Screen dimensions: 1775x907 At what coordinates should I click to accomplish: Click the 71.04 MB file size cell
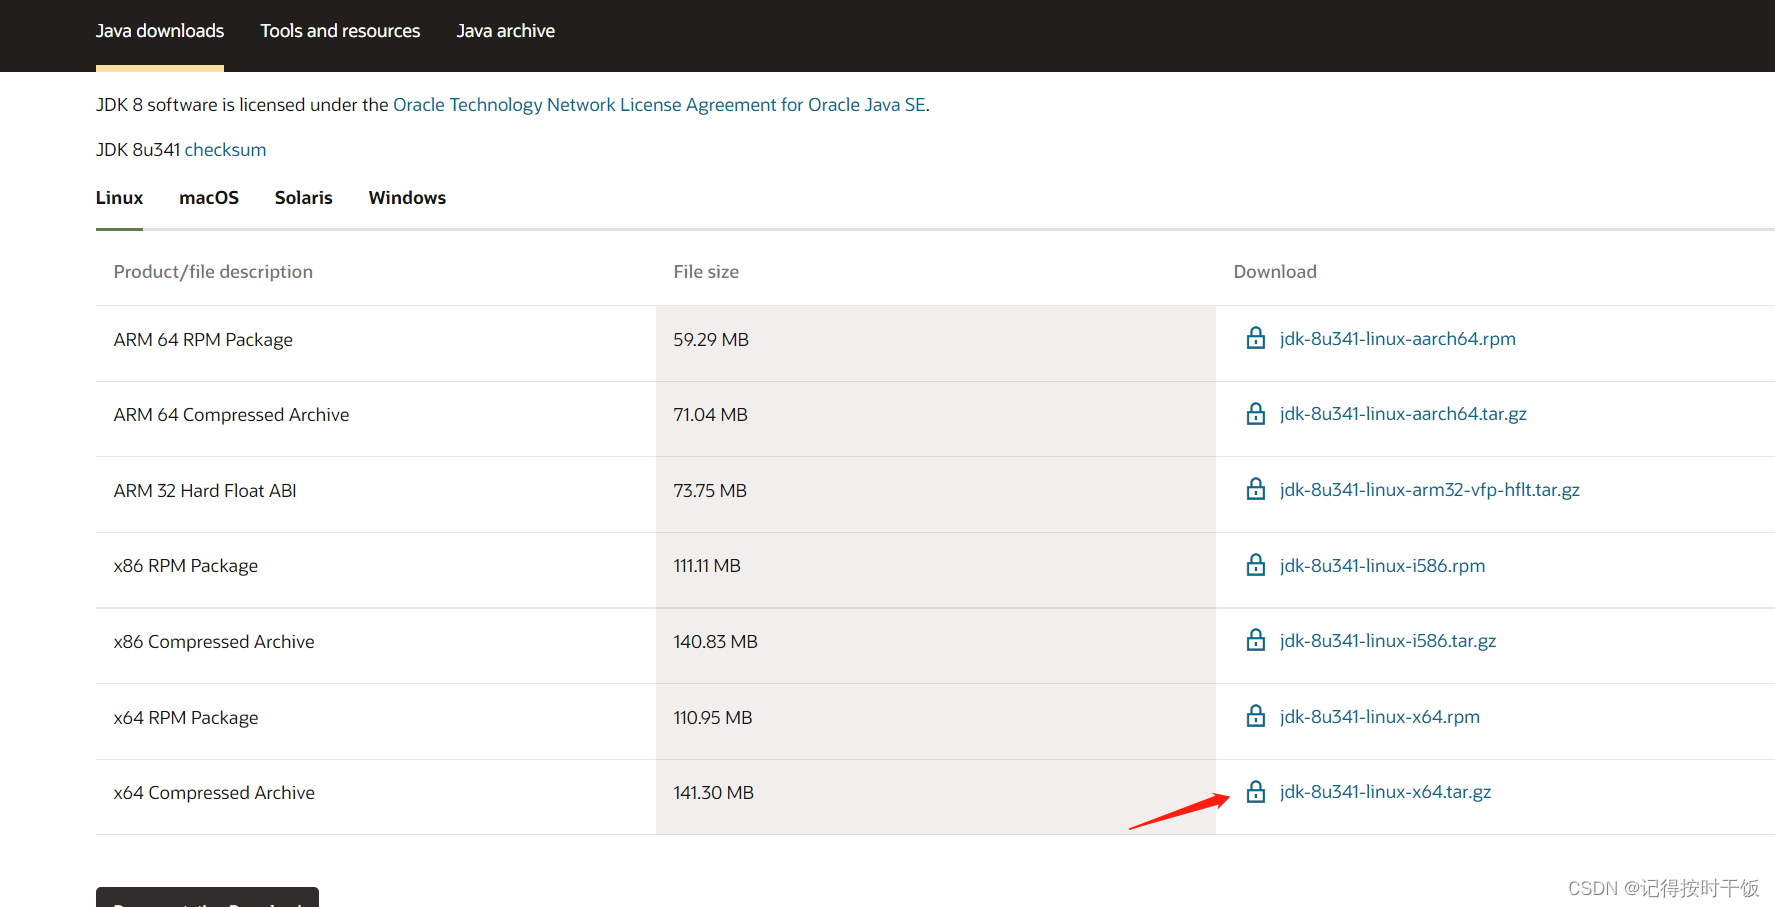936,419
